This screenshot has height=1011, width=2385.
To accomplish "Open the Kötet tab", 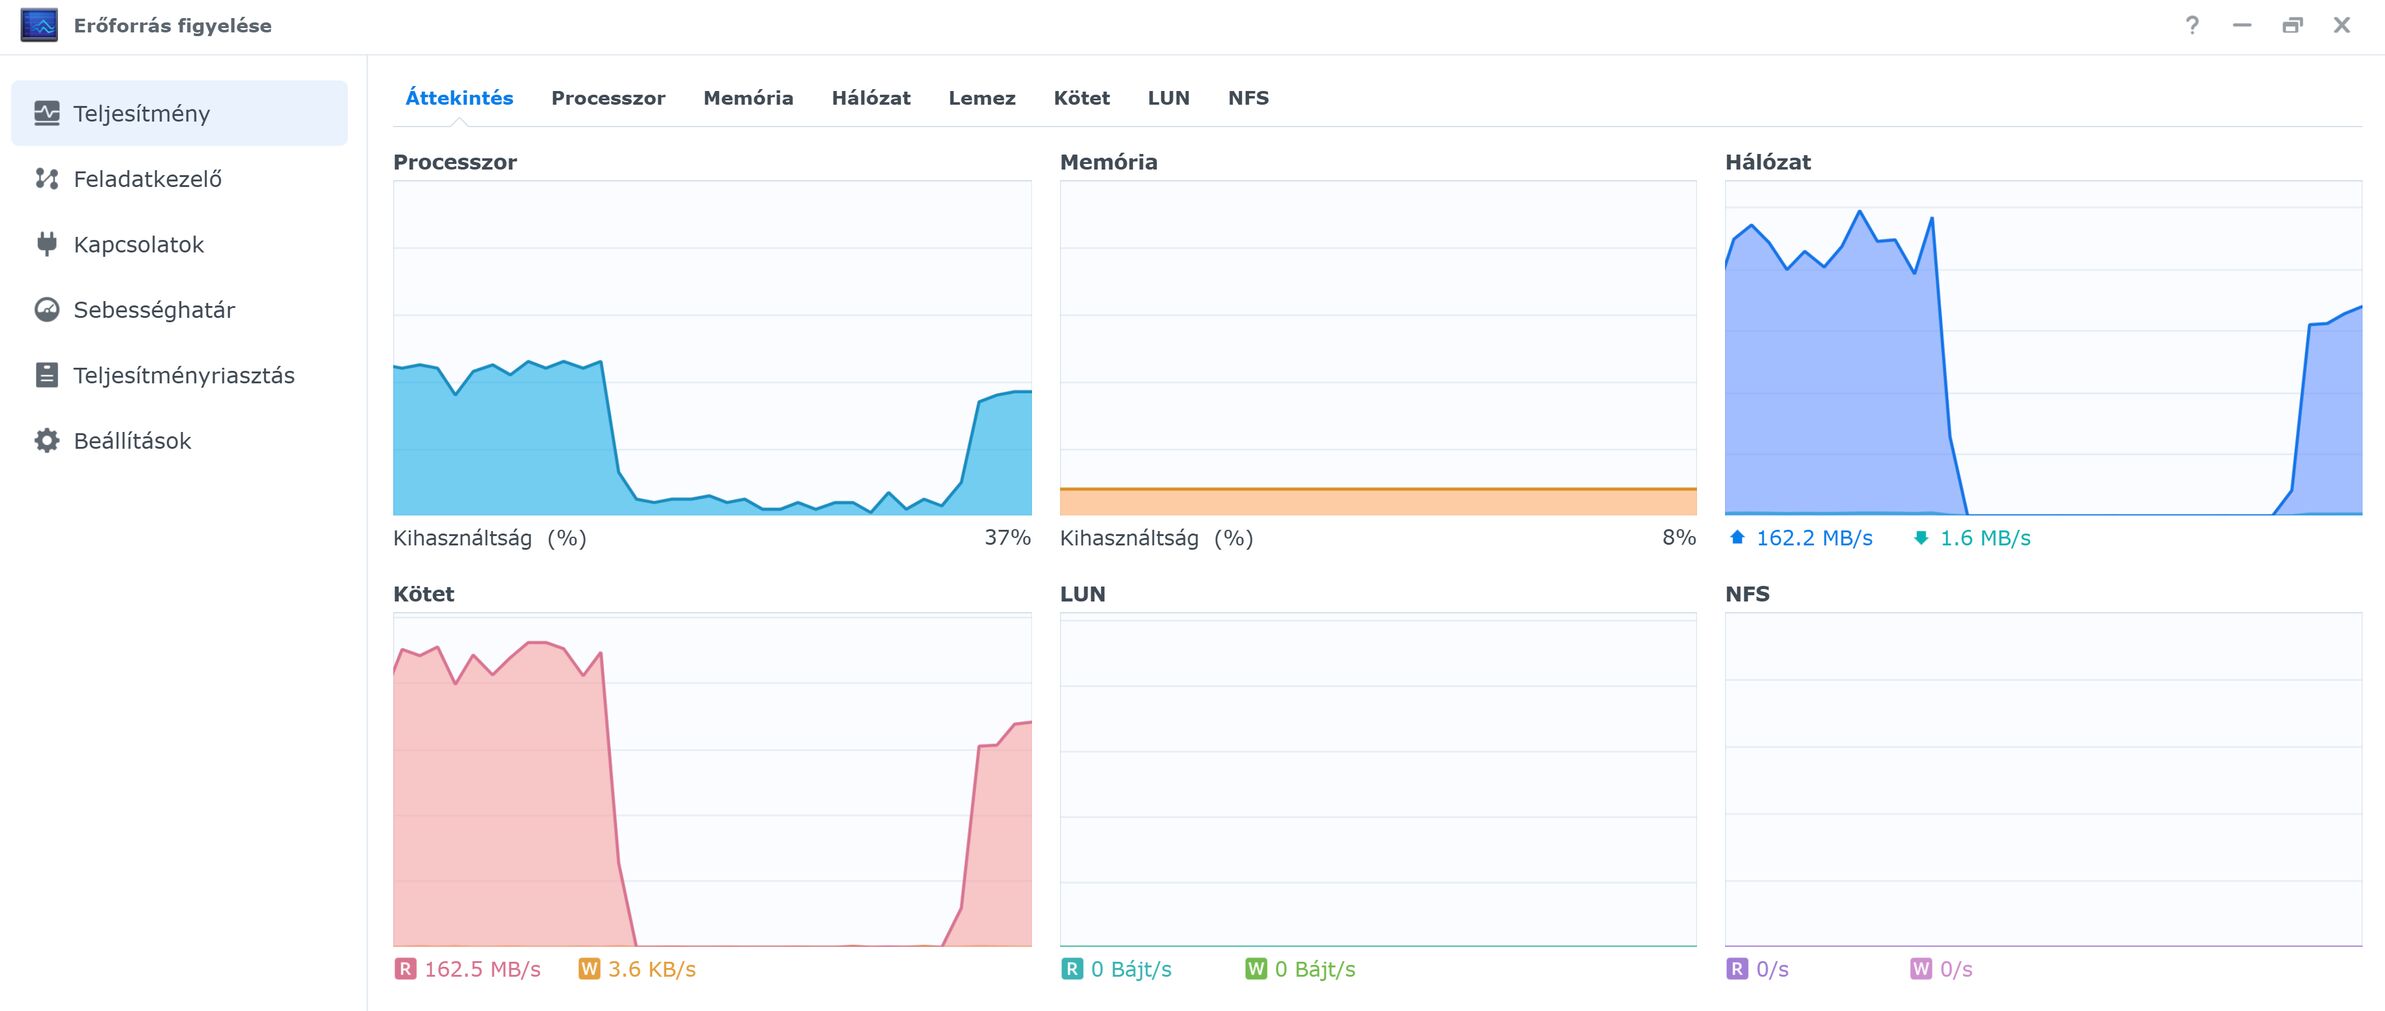I will click(1082, 98).
